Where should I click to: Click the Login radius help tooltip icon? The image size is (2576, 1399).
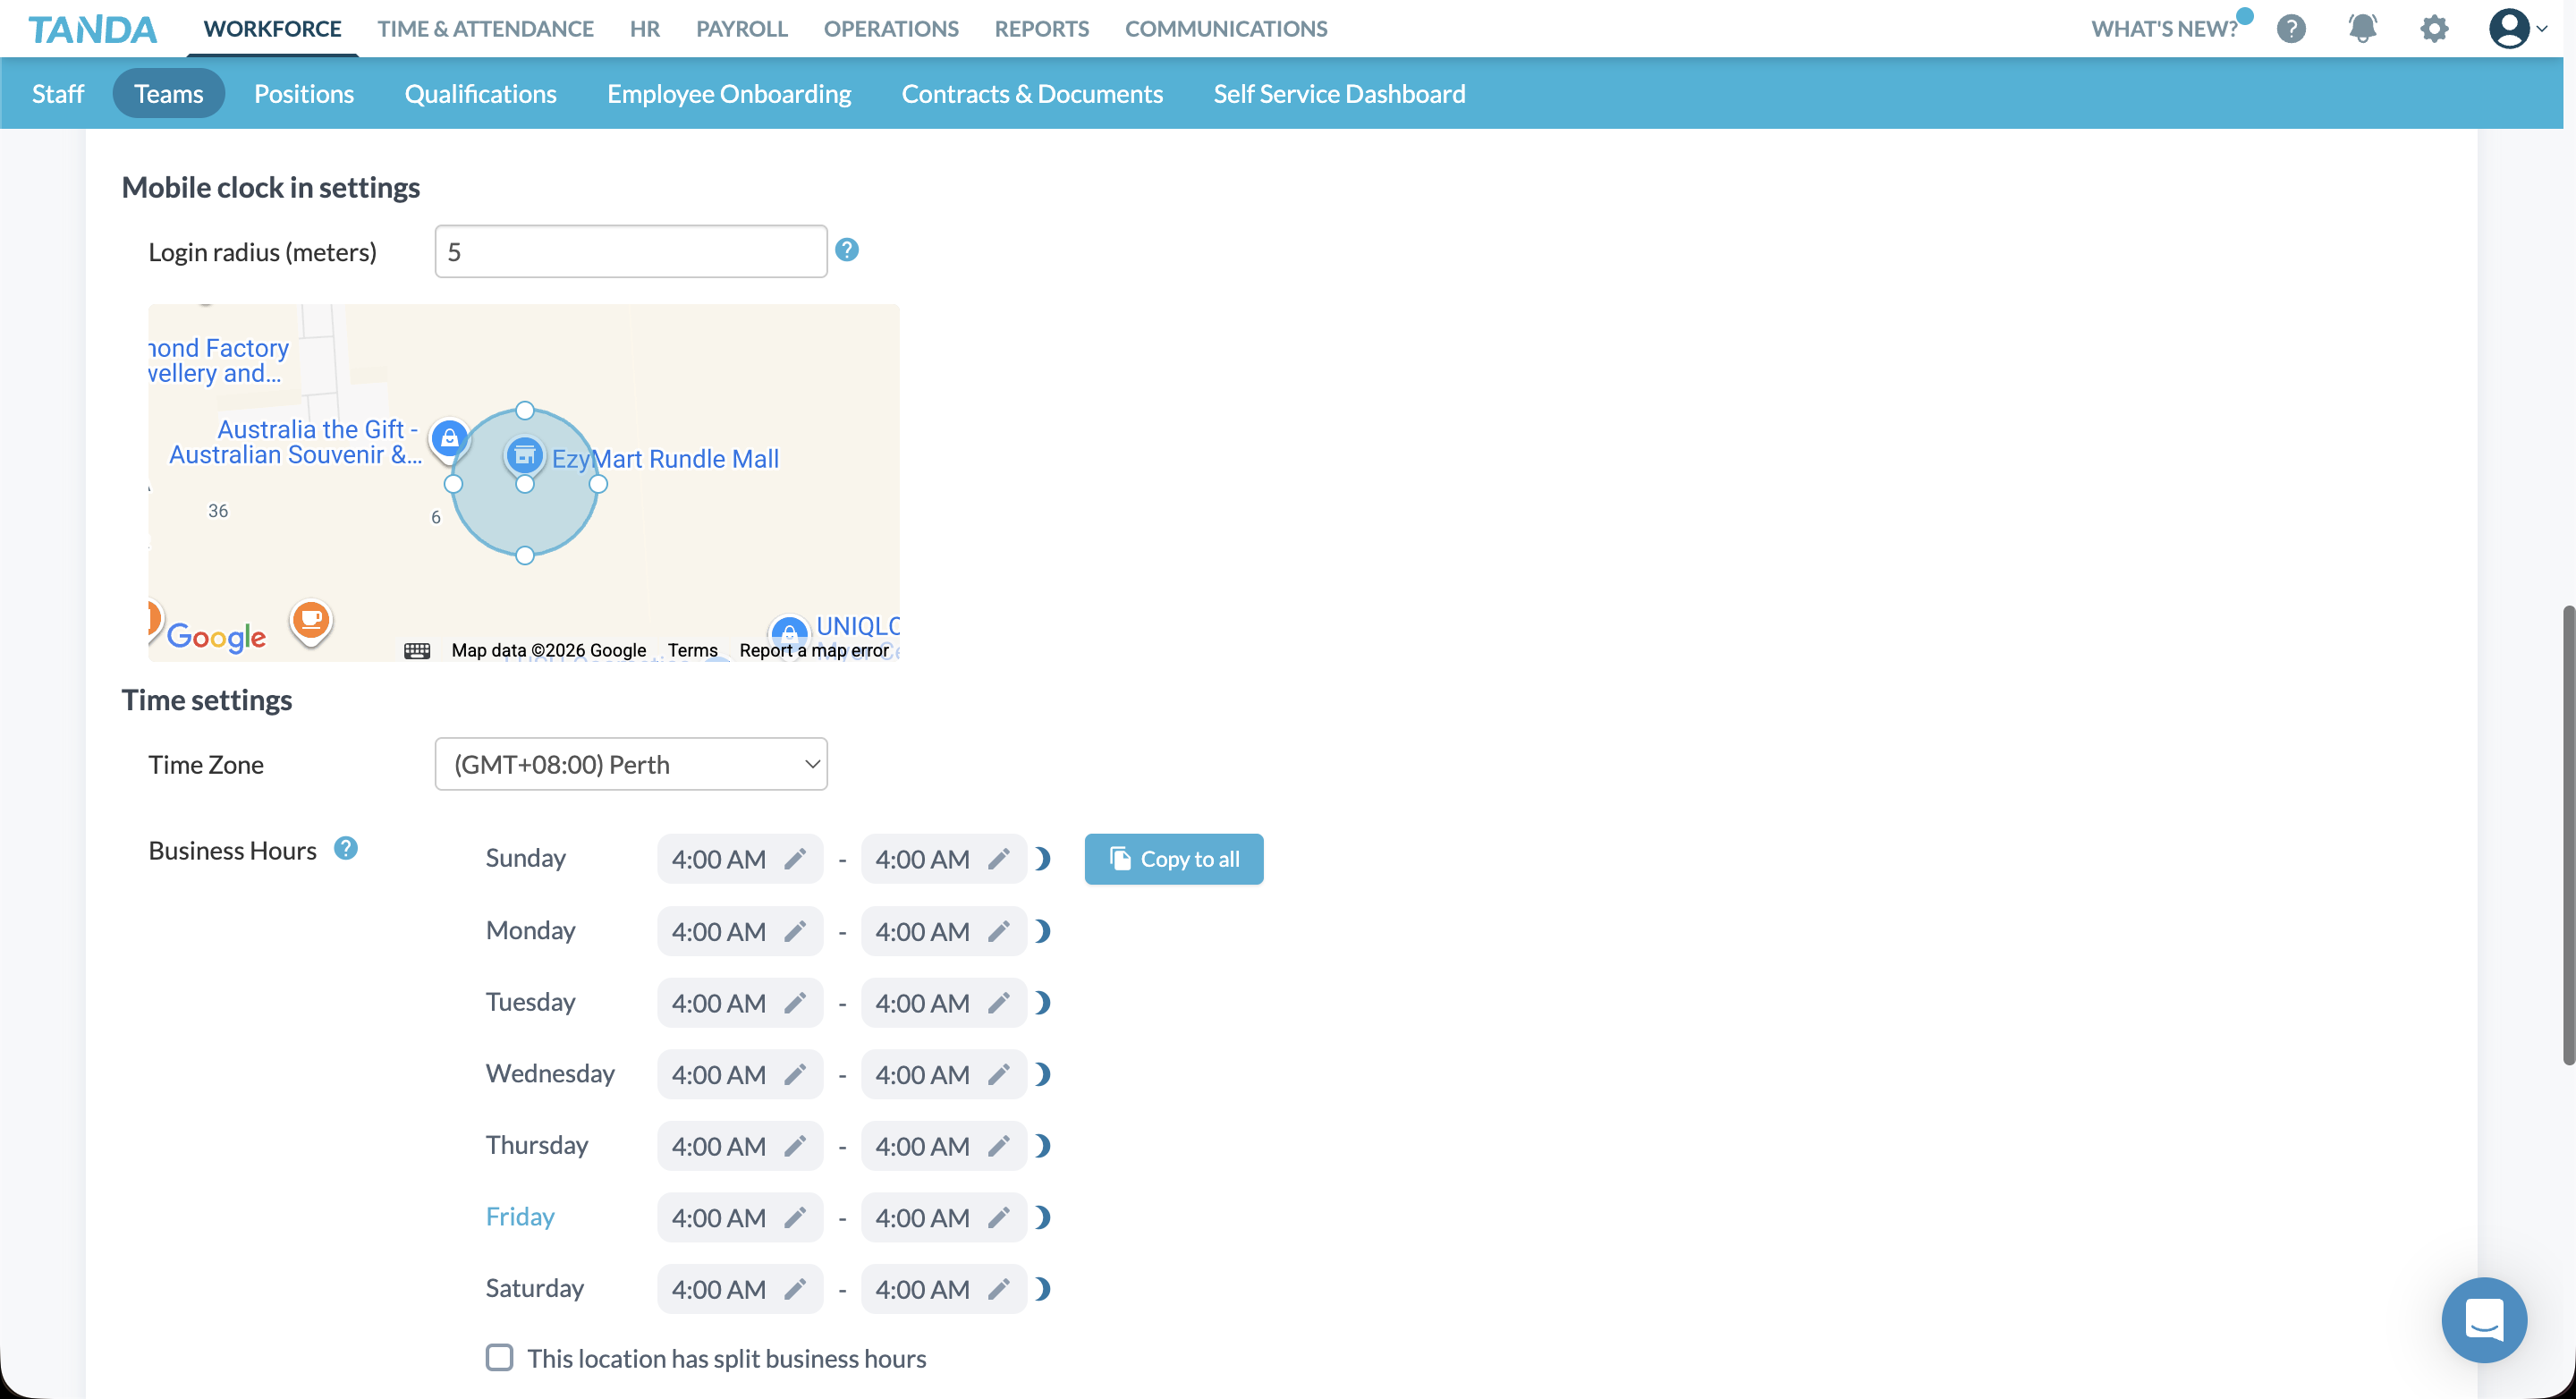click(847, 250)
